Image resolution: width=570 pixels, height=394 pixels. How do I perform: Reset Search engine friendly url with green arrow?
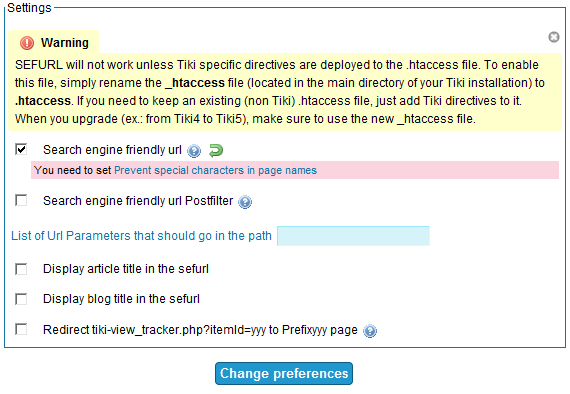pyautogui.click(x=216, y=150)
